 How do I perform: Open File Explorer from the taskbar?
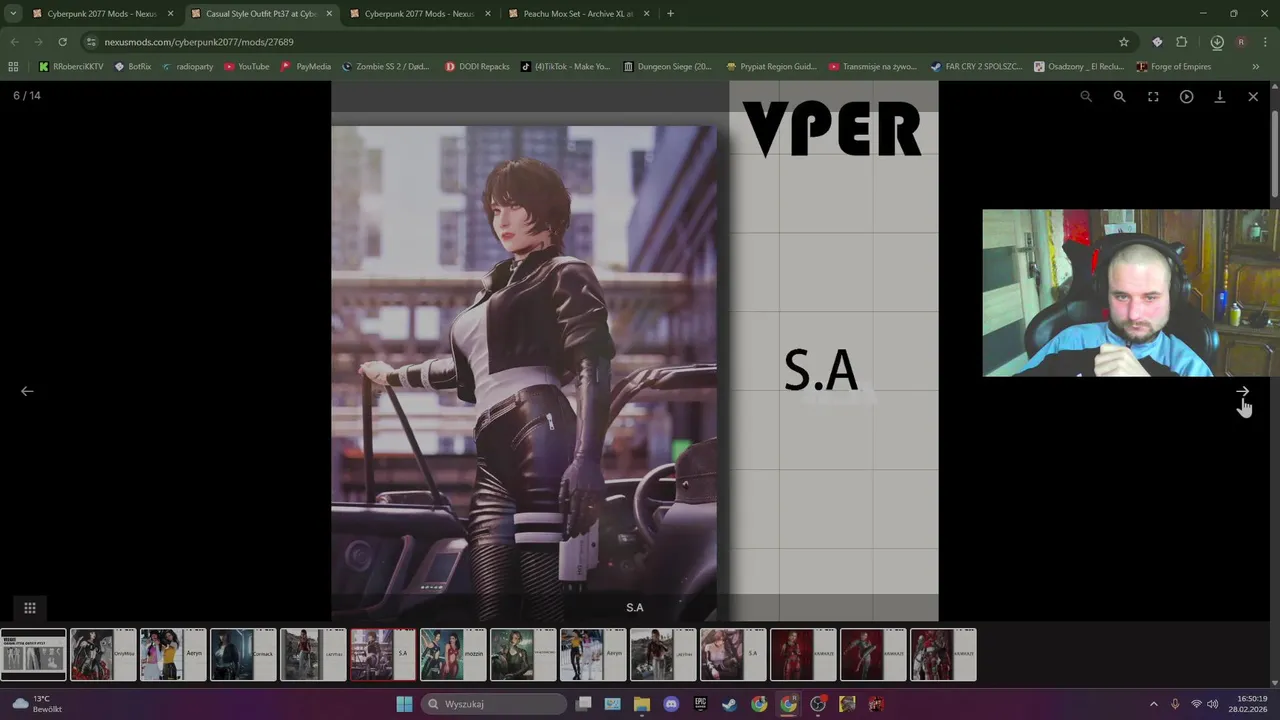tap(642, 704)
